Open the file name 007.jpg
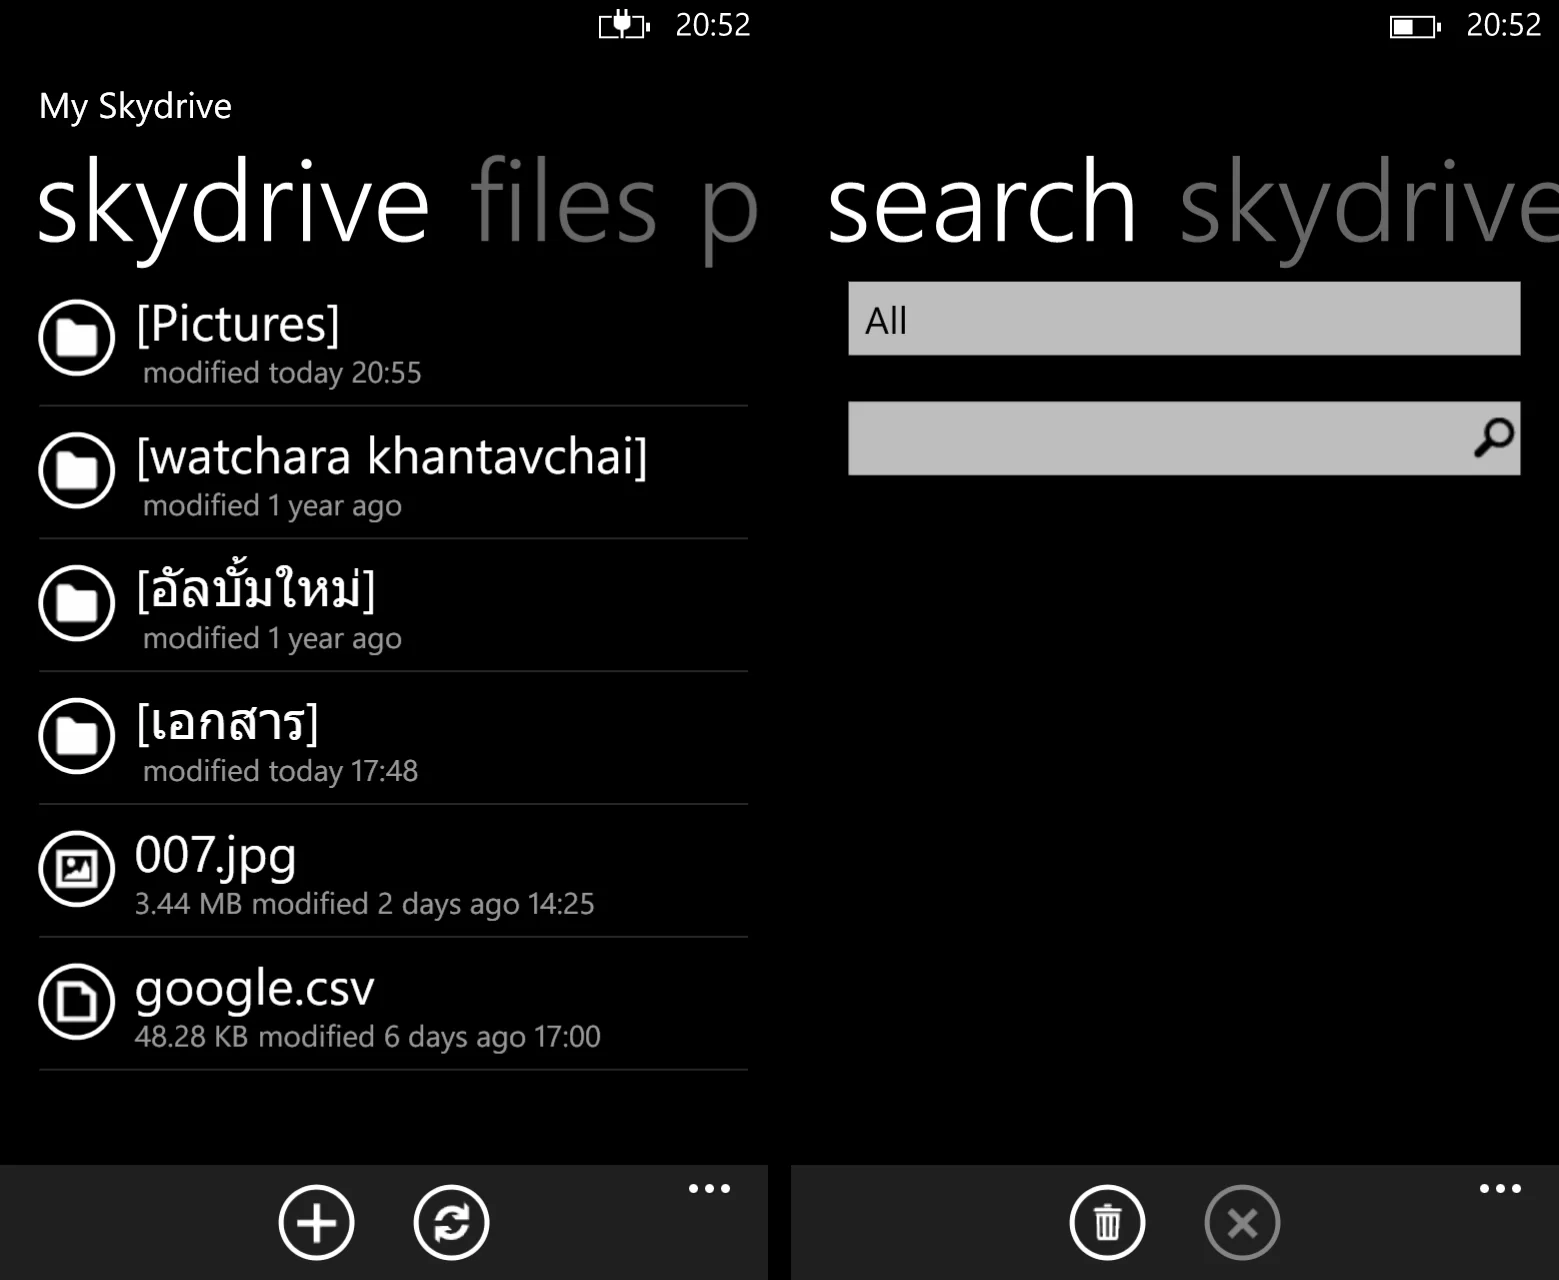The height and width of the screenshot is (1280, 1559). click(x=216, y=858)
